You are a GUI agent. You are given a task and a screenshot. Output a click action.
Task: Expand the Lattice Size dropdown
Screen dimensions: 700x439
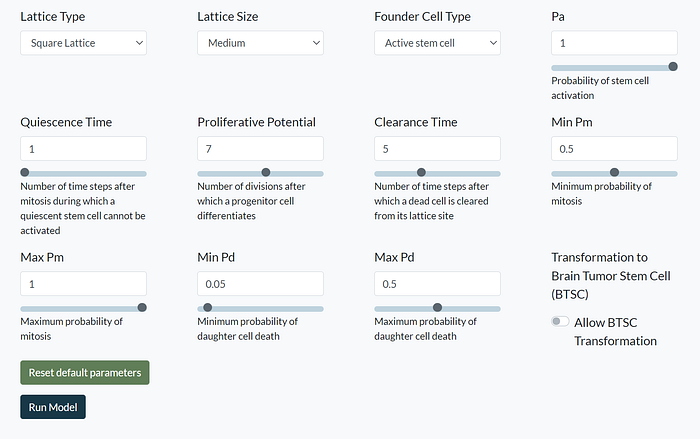(260, 43)
